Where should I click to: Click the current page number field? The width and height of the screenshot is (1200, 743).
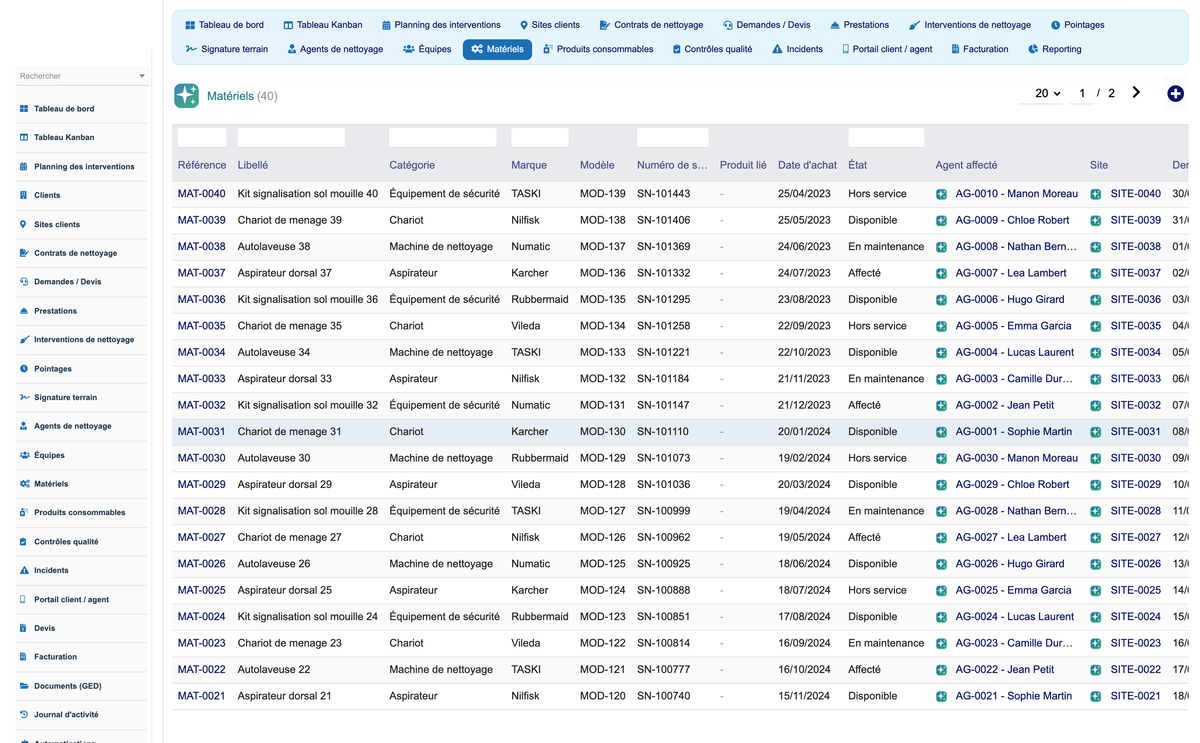point(1081,93)
